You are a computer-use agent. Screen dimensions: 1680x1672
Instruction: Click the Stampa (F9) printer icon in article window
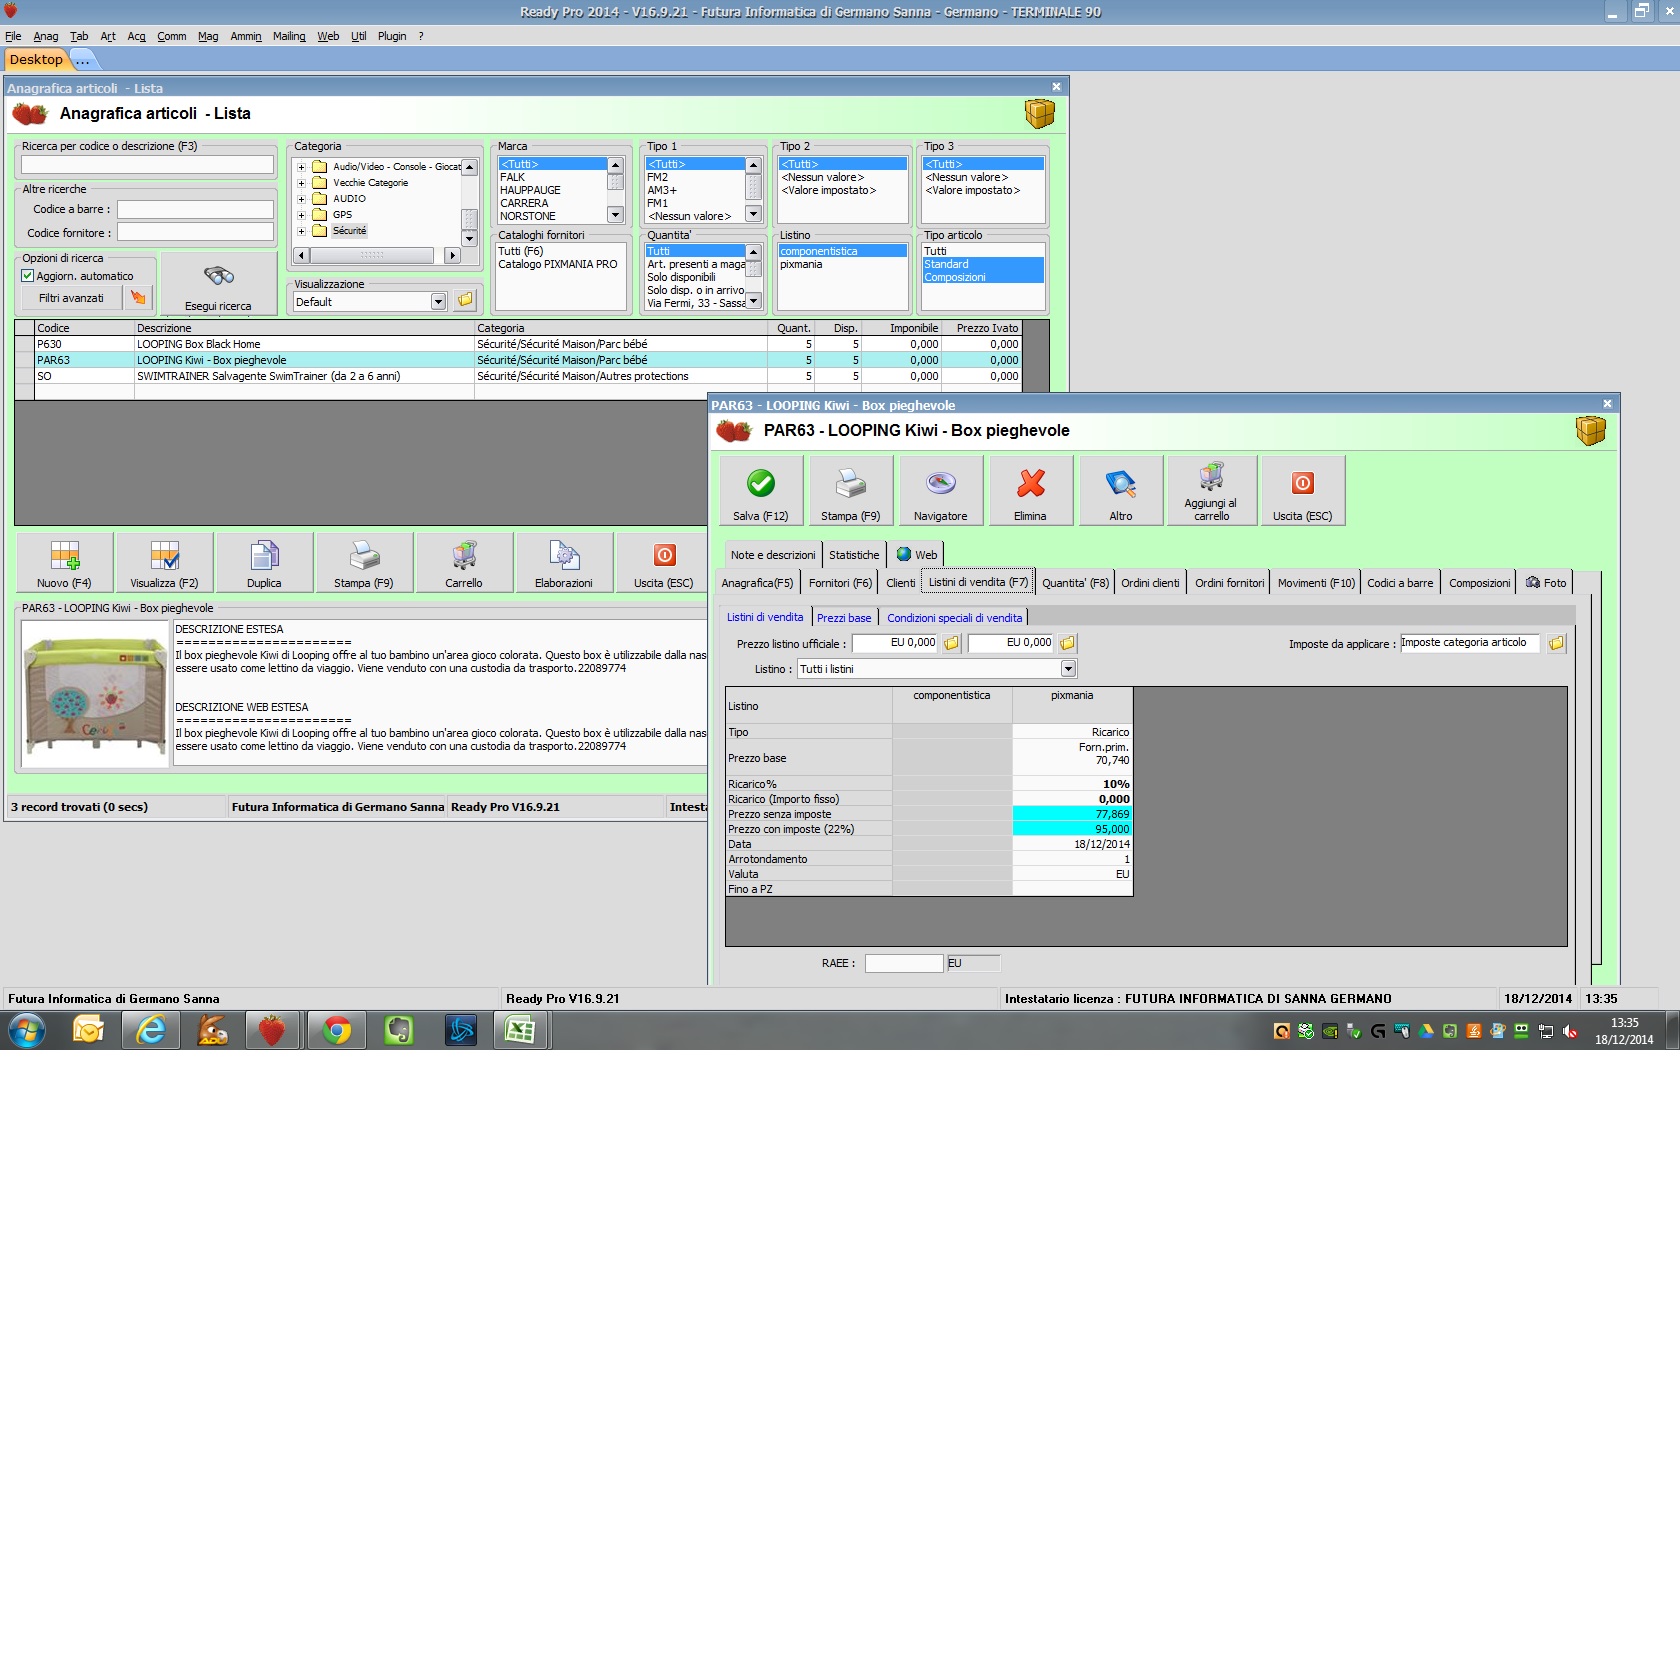tap(850, 484)
